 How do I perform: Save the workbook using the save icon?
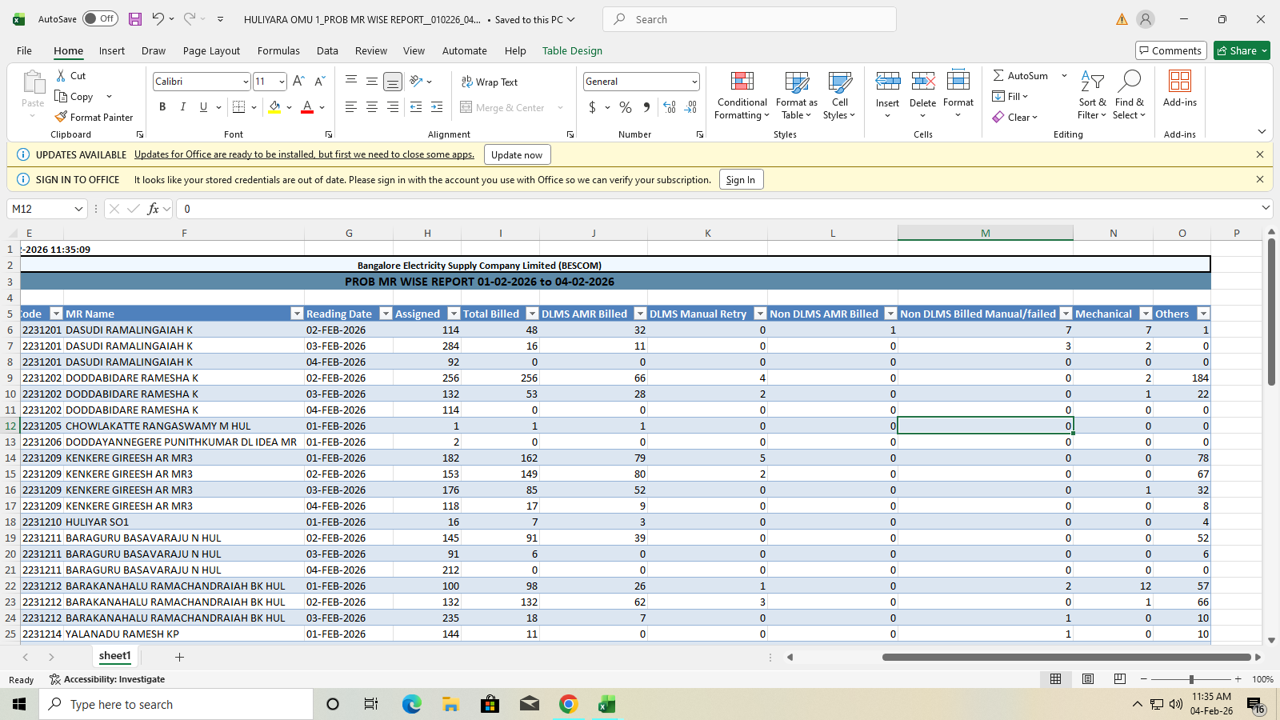[135, 19]
